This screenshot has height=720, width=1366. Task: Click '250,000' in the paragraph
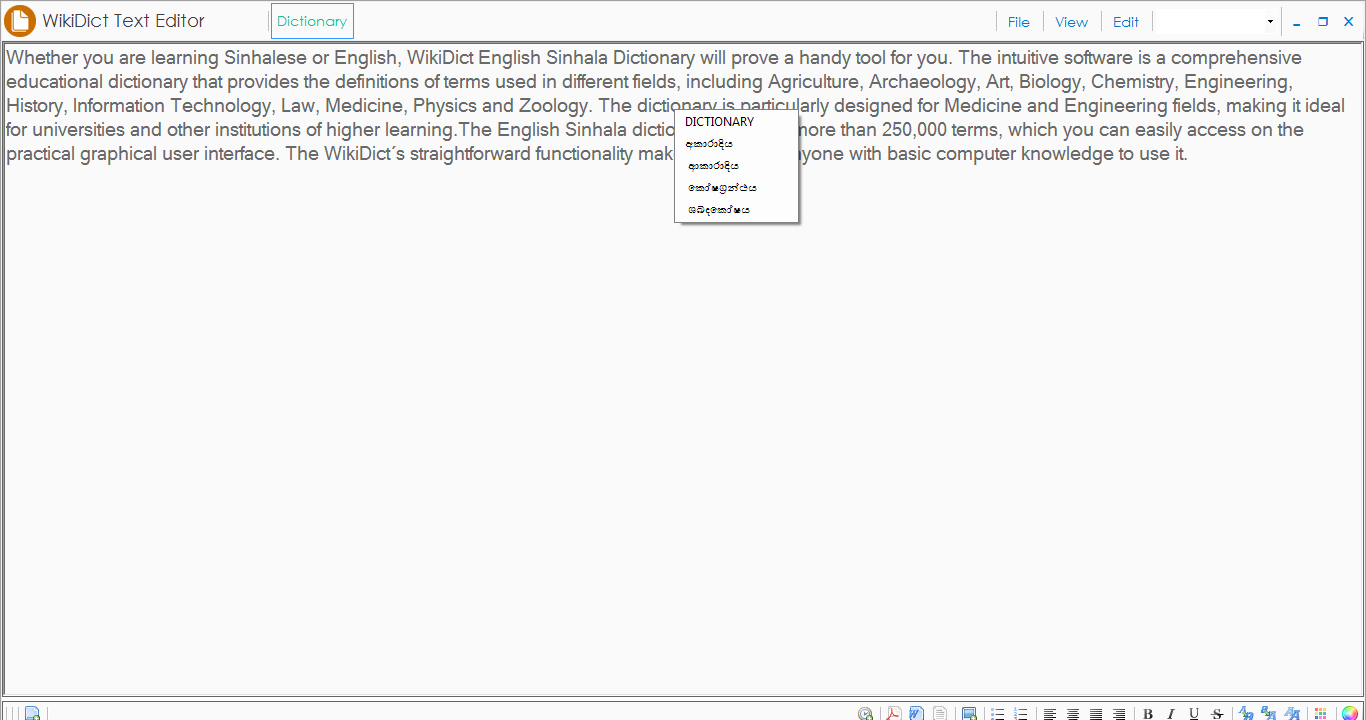coord(914,130)
